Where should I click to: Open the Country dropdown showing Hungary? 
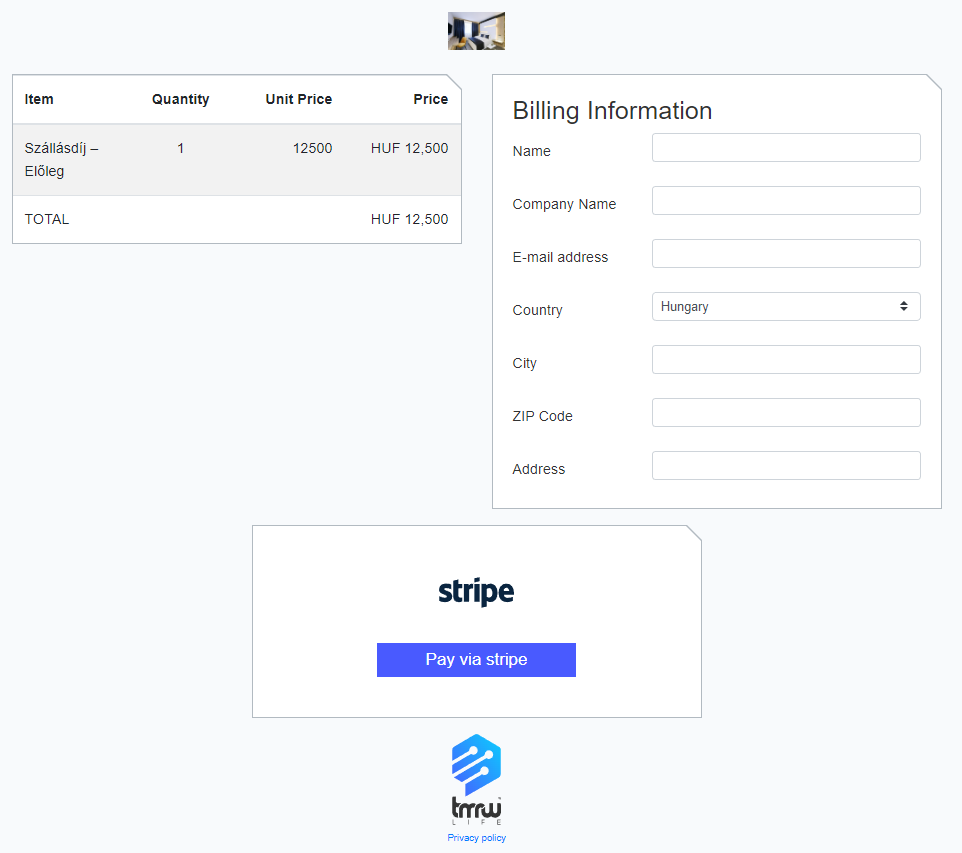pos(785,307)
